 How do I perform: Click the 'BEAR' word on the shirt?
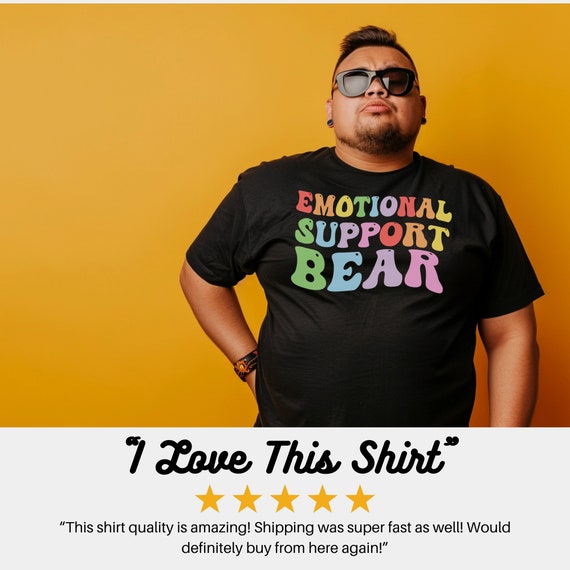367,270
